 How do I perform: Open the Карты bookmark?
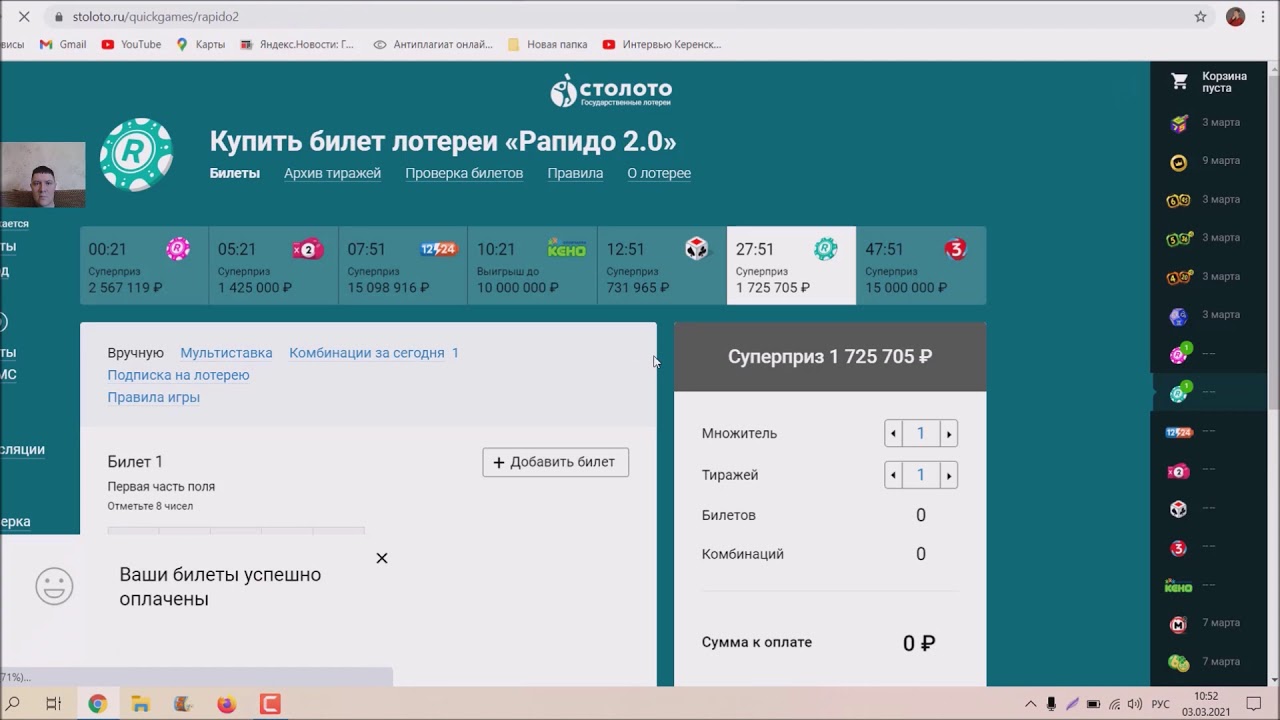(x=200, y=44)
